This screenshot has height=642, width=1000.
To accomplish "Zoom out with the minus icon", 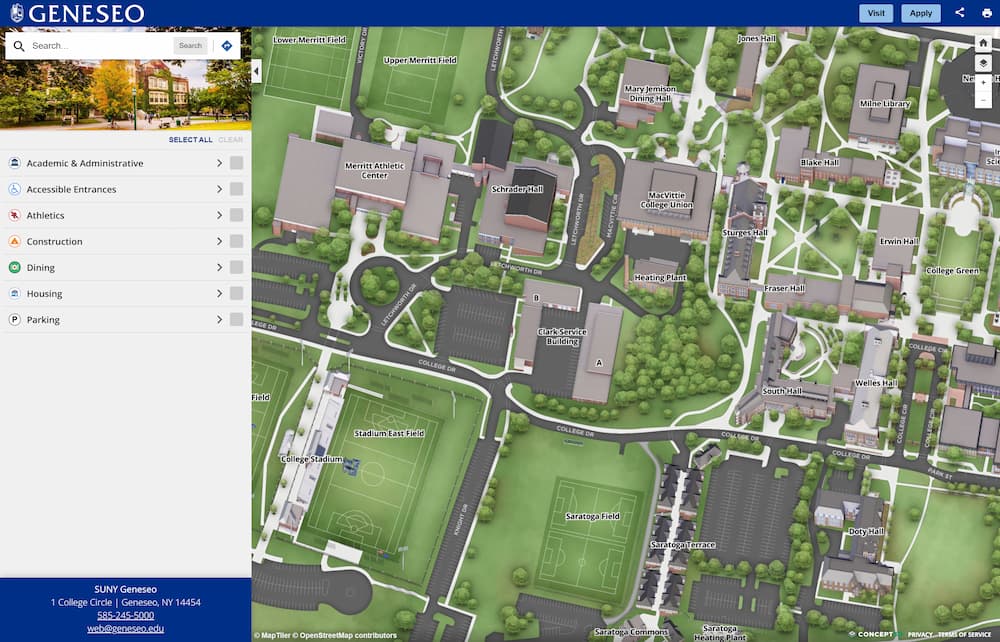I will [x=984, y=100].
